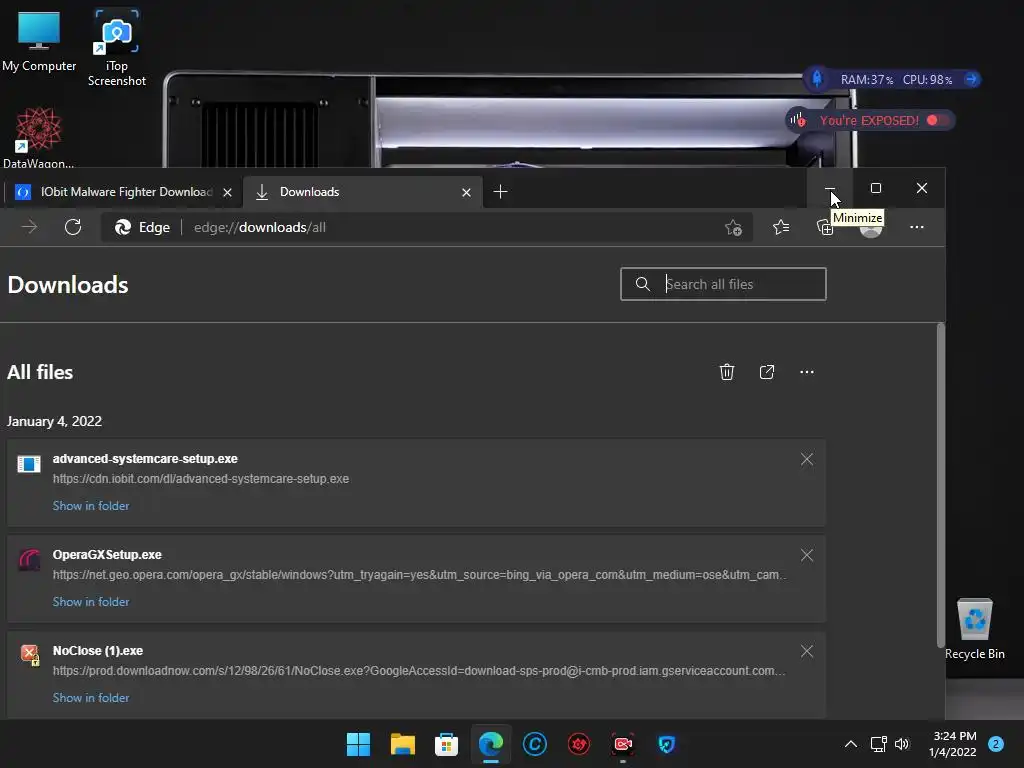Close the Downloads tab
The width and height of the screenshot is (1024, 768).
pyautogui.click(x=466, y=192)
